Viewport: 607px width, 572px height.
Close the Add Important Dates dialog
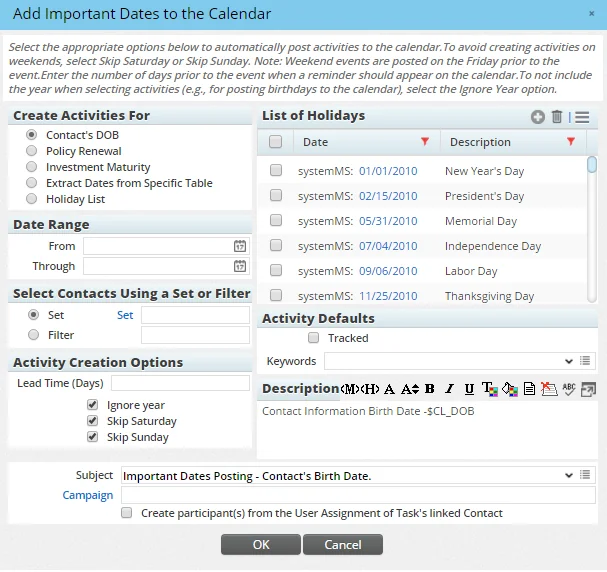[x=591, y=14]
